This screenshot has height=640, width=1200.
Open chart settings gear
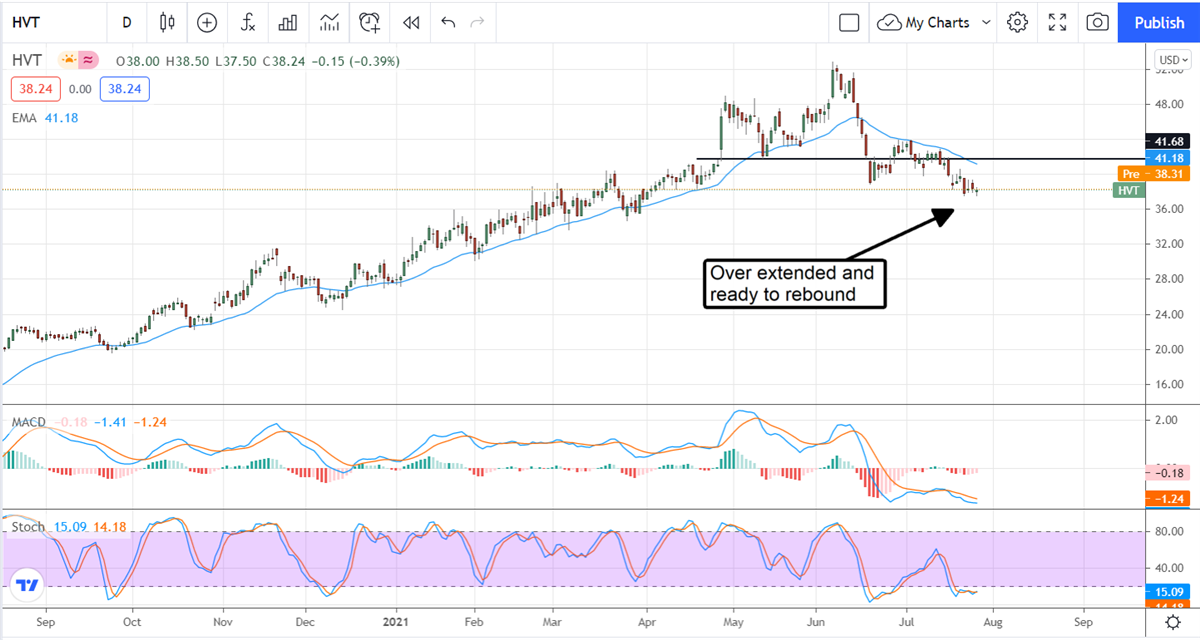click(x=1017, y=22)
